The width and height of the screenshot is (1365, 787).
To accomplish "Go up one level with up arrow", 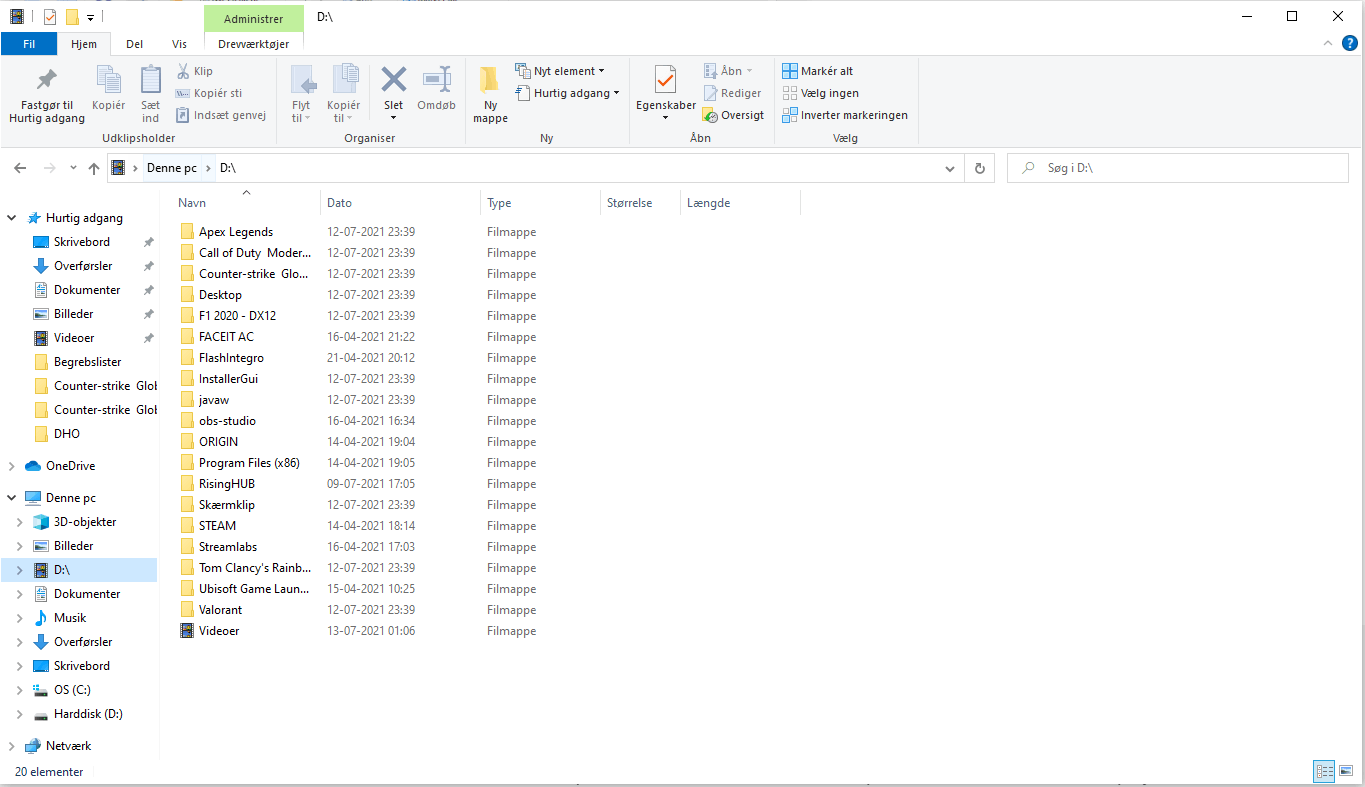I will tap(94, 168).
